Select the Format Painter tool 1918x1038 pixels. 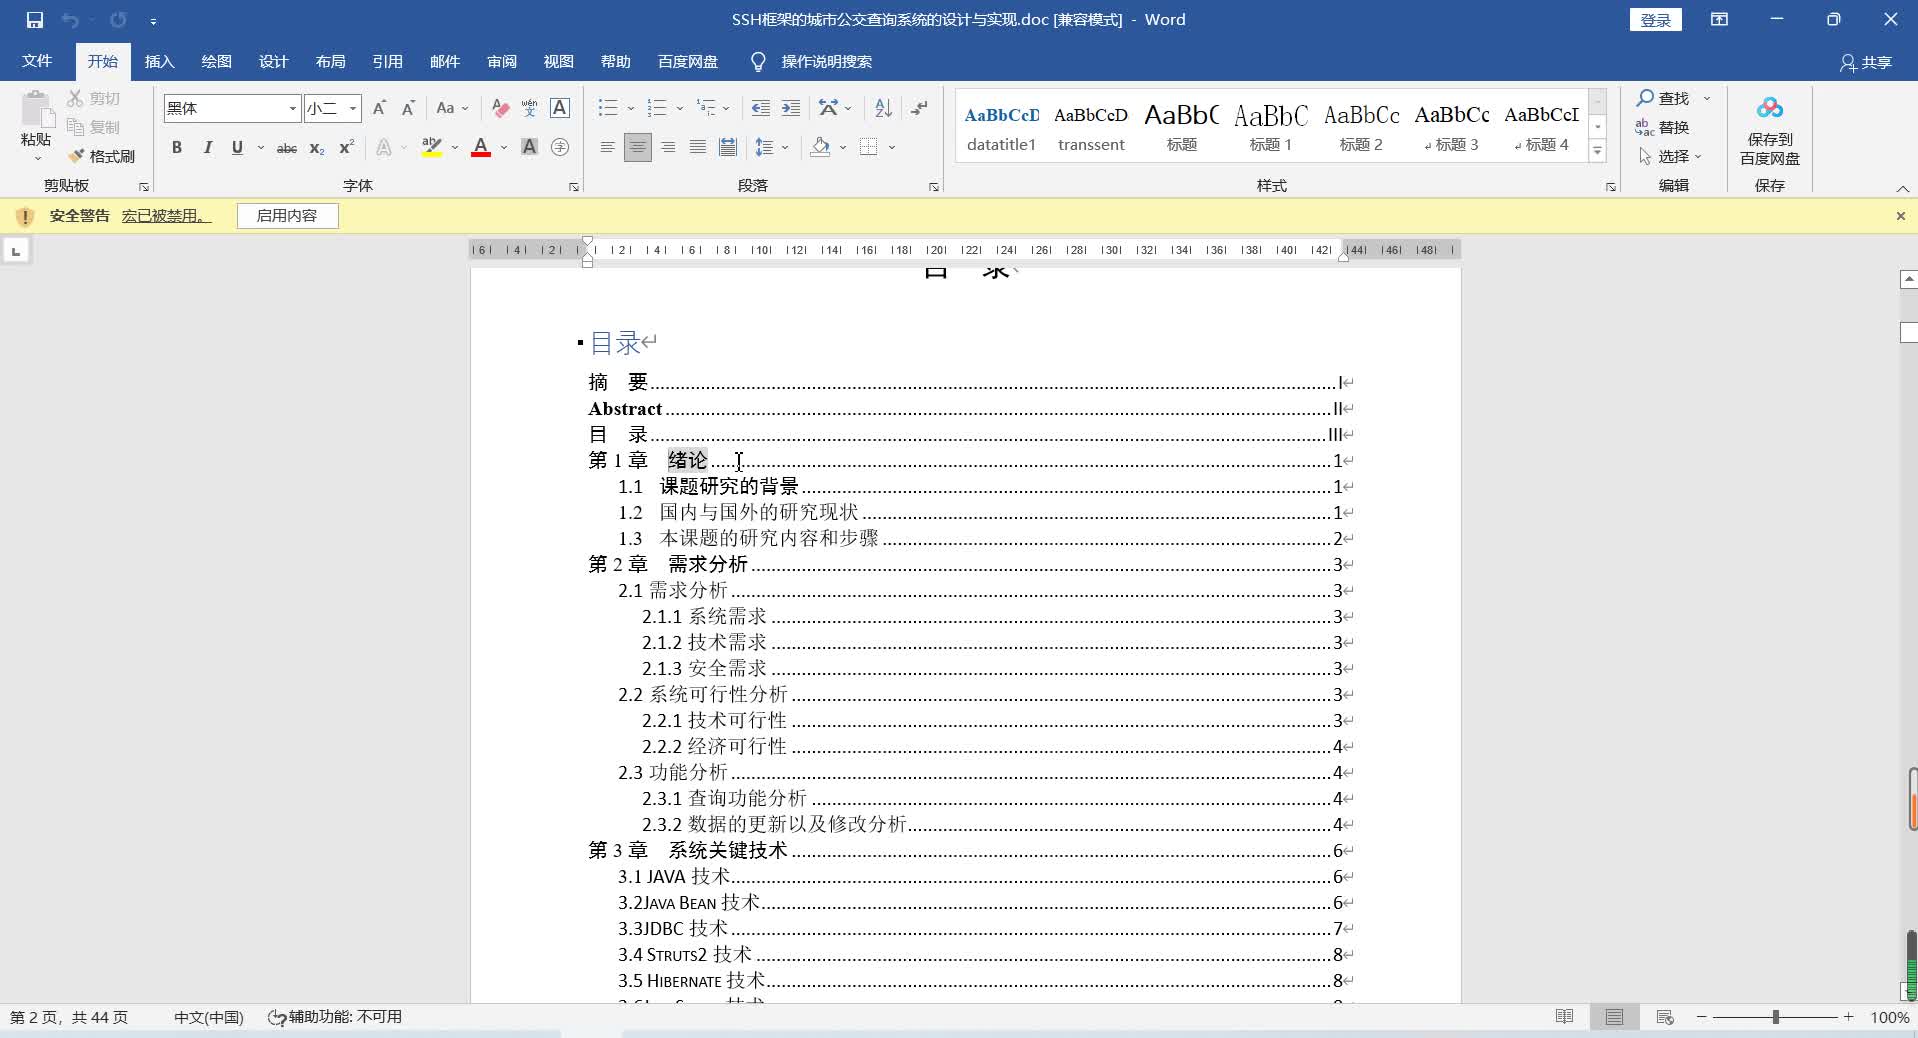[x=101, y=156]
